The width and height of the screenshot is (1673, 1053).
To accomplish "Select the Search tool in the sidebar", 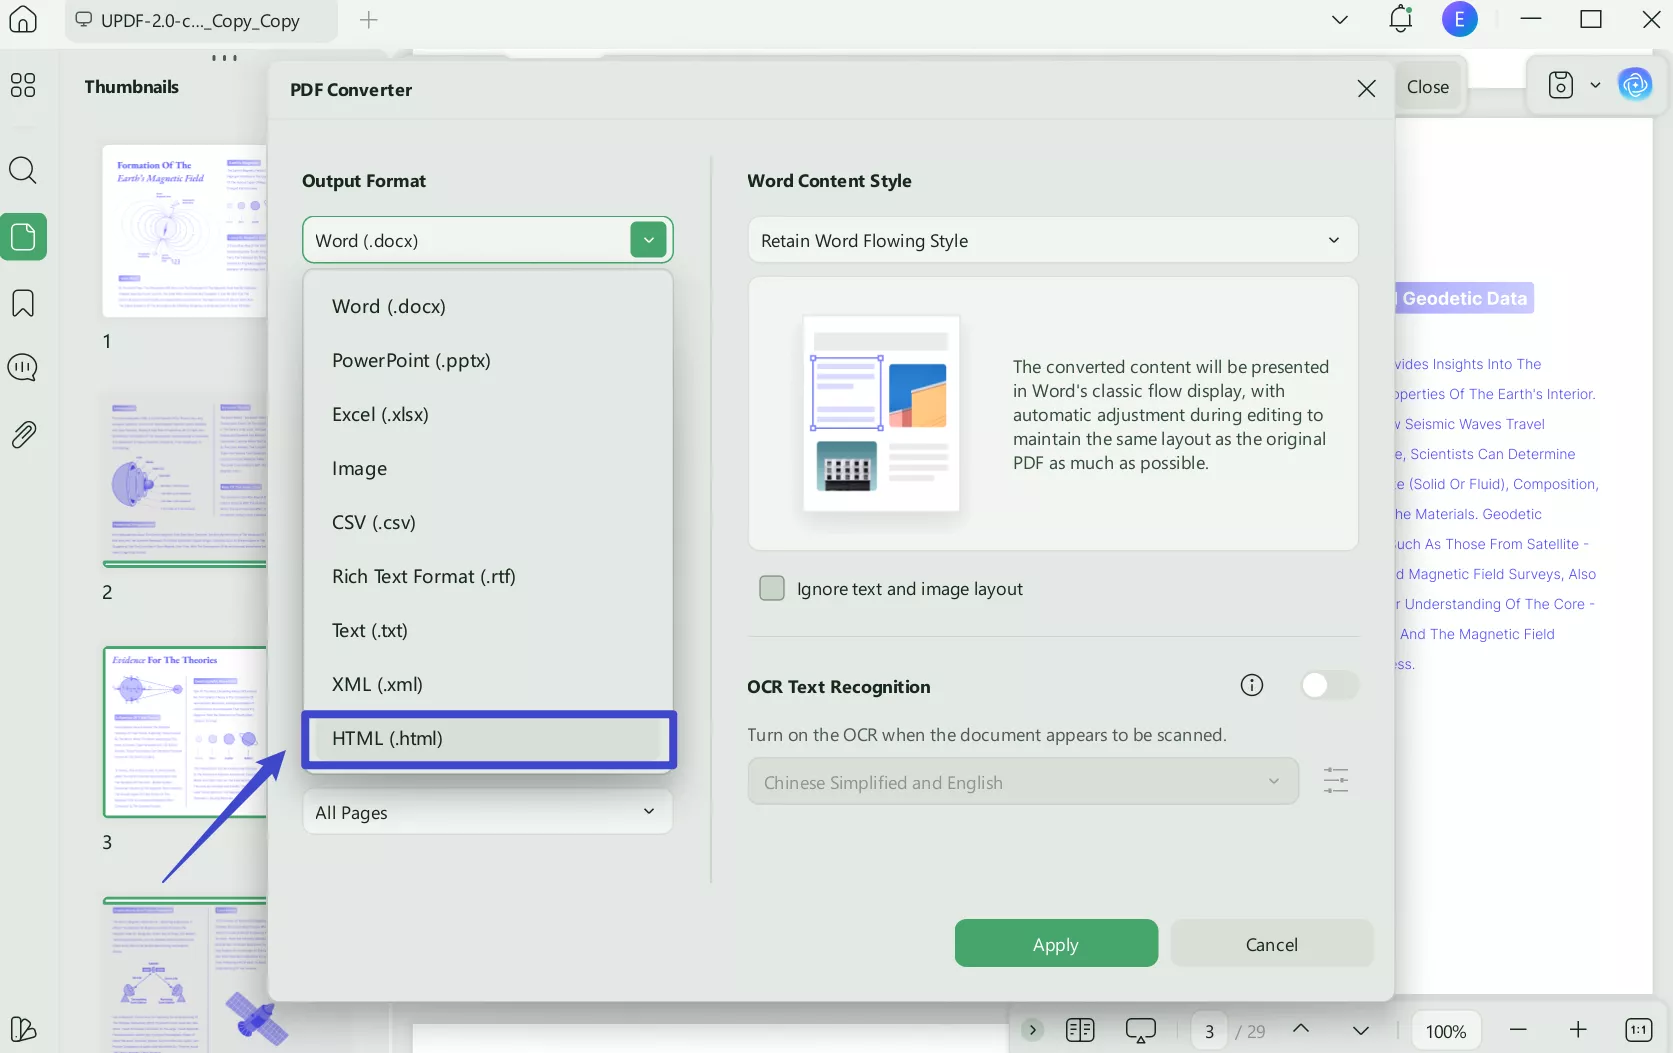I will (x=22, y=170).
